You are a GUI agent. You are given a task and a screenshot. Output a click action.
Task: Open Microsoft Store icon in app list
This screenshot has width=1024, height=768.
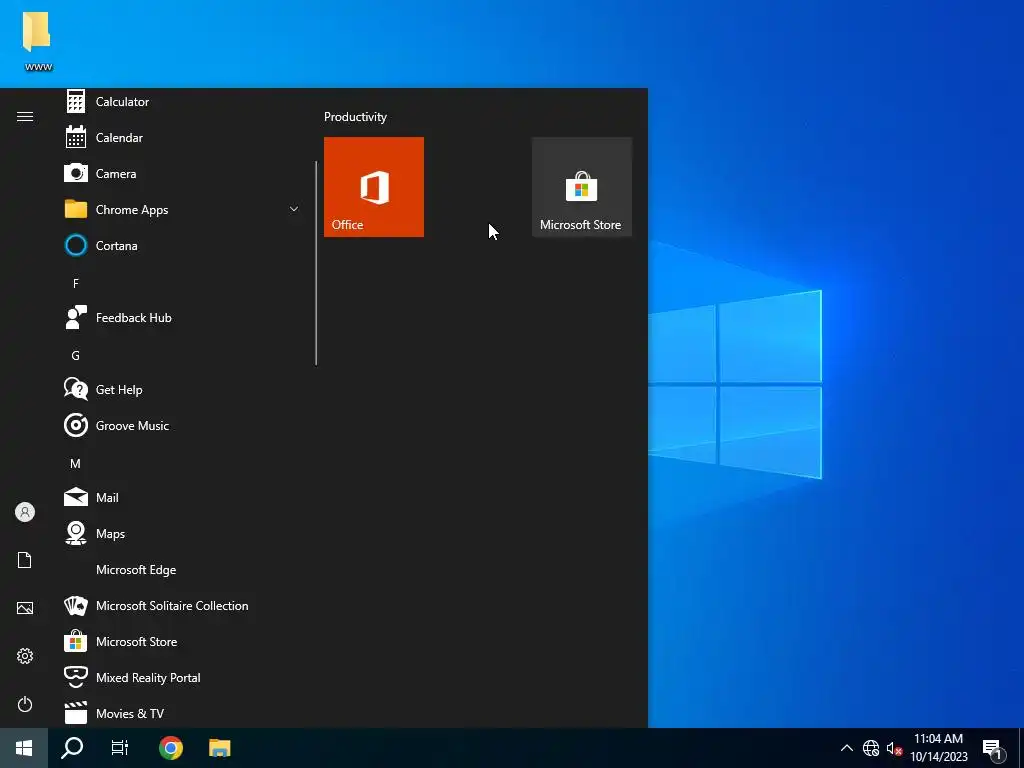(x=76, y=641)
